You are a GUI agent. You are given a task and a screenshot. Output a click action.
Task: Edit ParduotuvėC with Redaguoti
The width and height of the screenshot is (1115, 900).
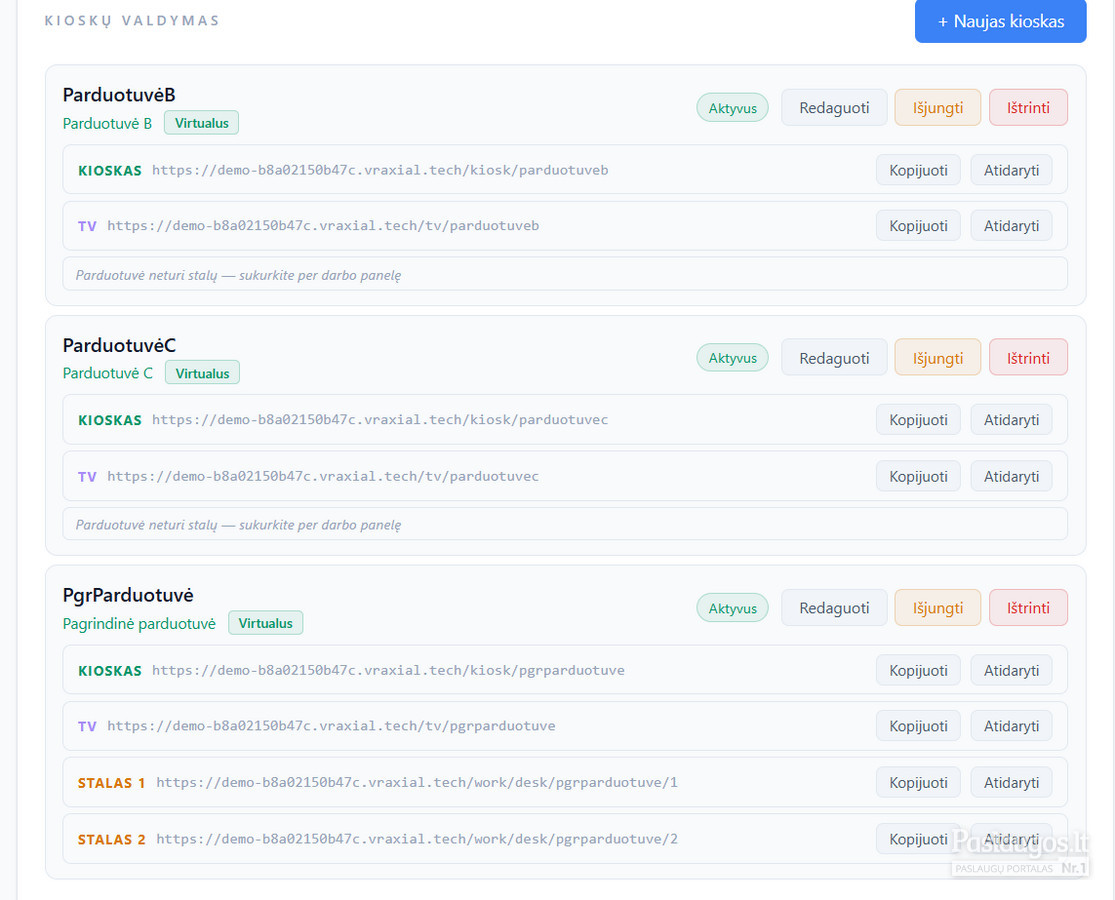click(x=834, y=358)
